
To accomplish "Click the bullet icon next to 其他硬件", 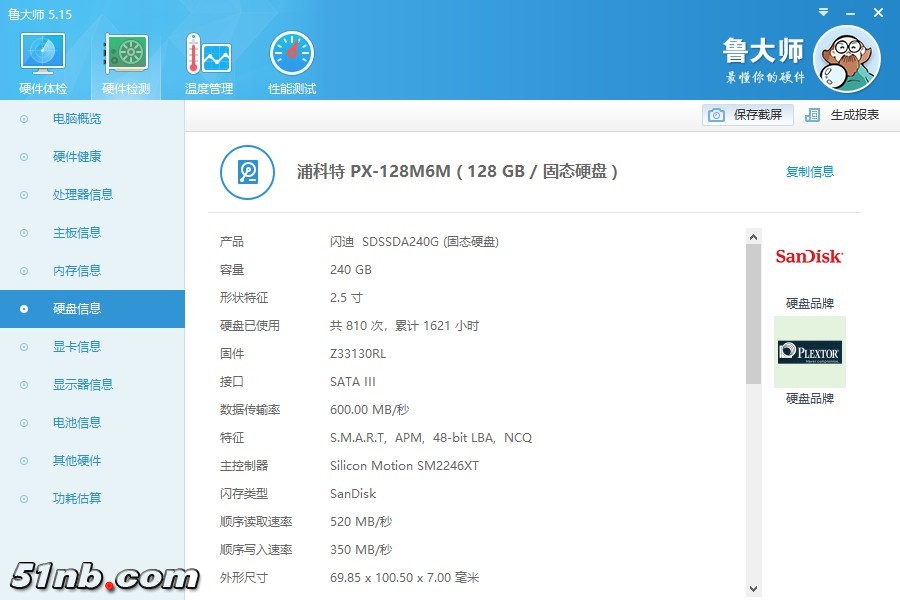I will click(x=24, y=460).
